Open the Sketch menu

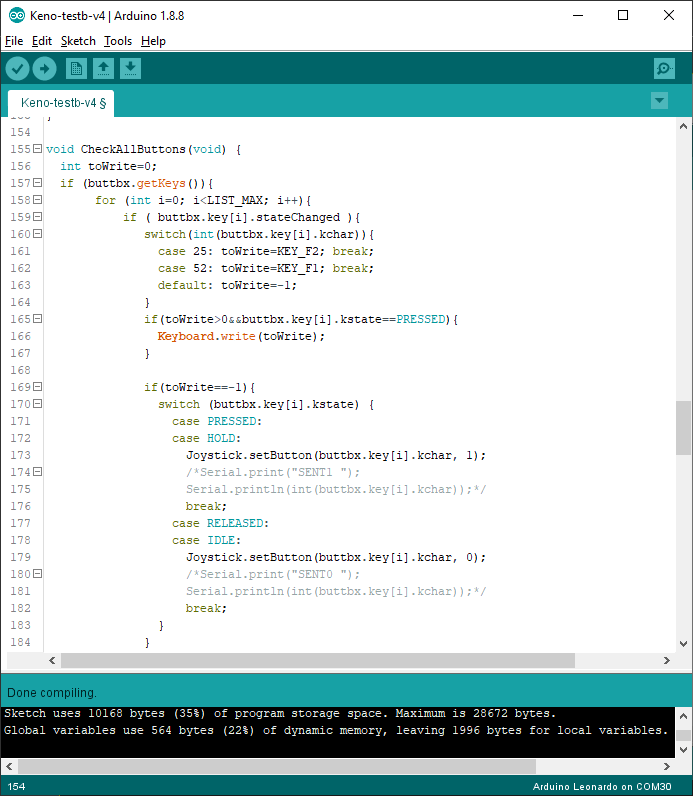coord(78,41)
